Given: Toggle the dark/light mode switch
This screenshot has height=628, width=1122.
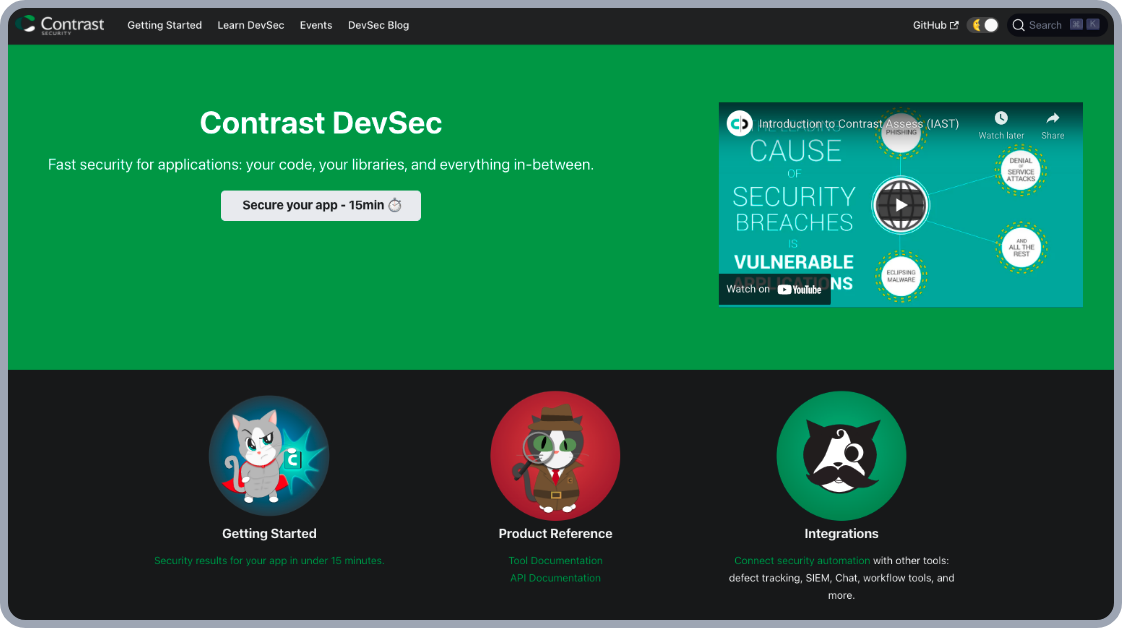Looking at the screenshot, I should coord(983,25).
